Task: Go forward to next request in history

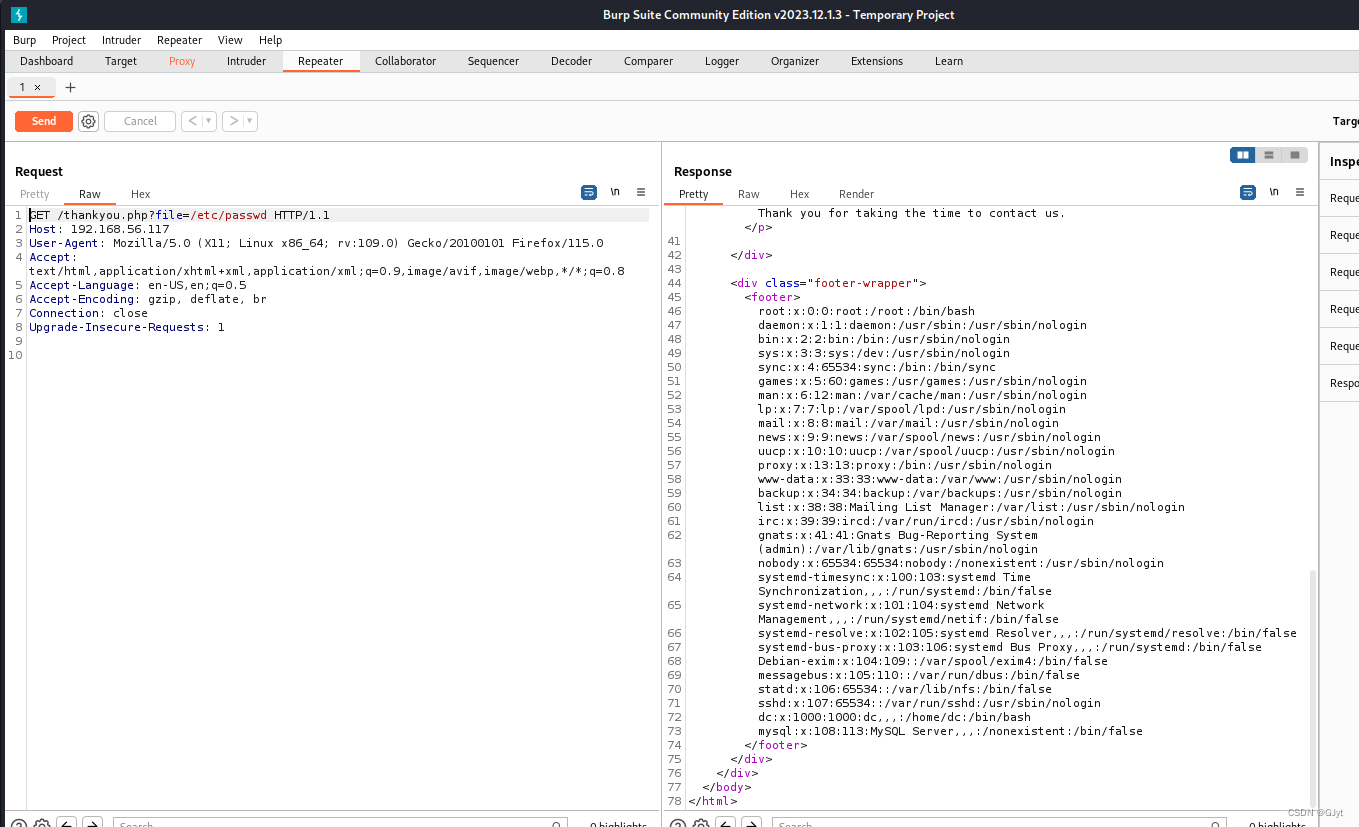Action: tap(233, 121)
